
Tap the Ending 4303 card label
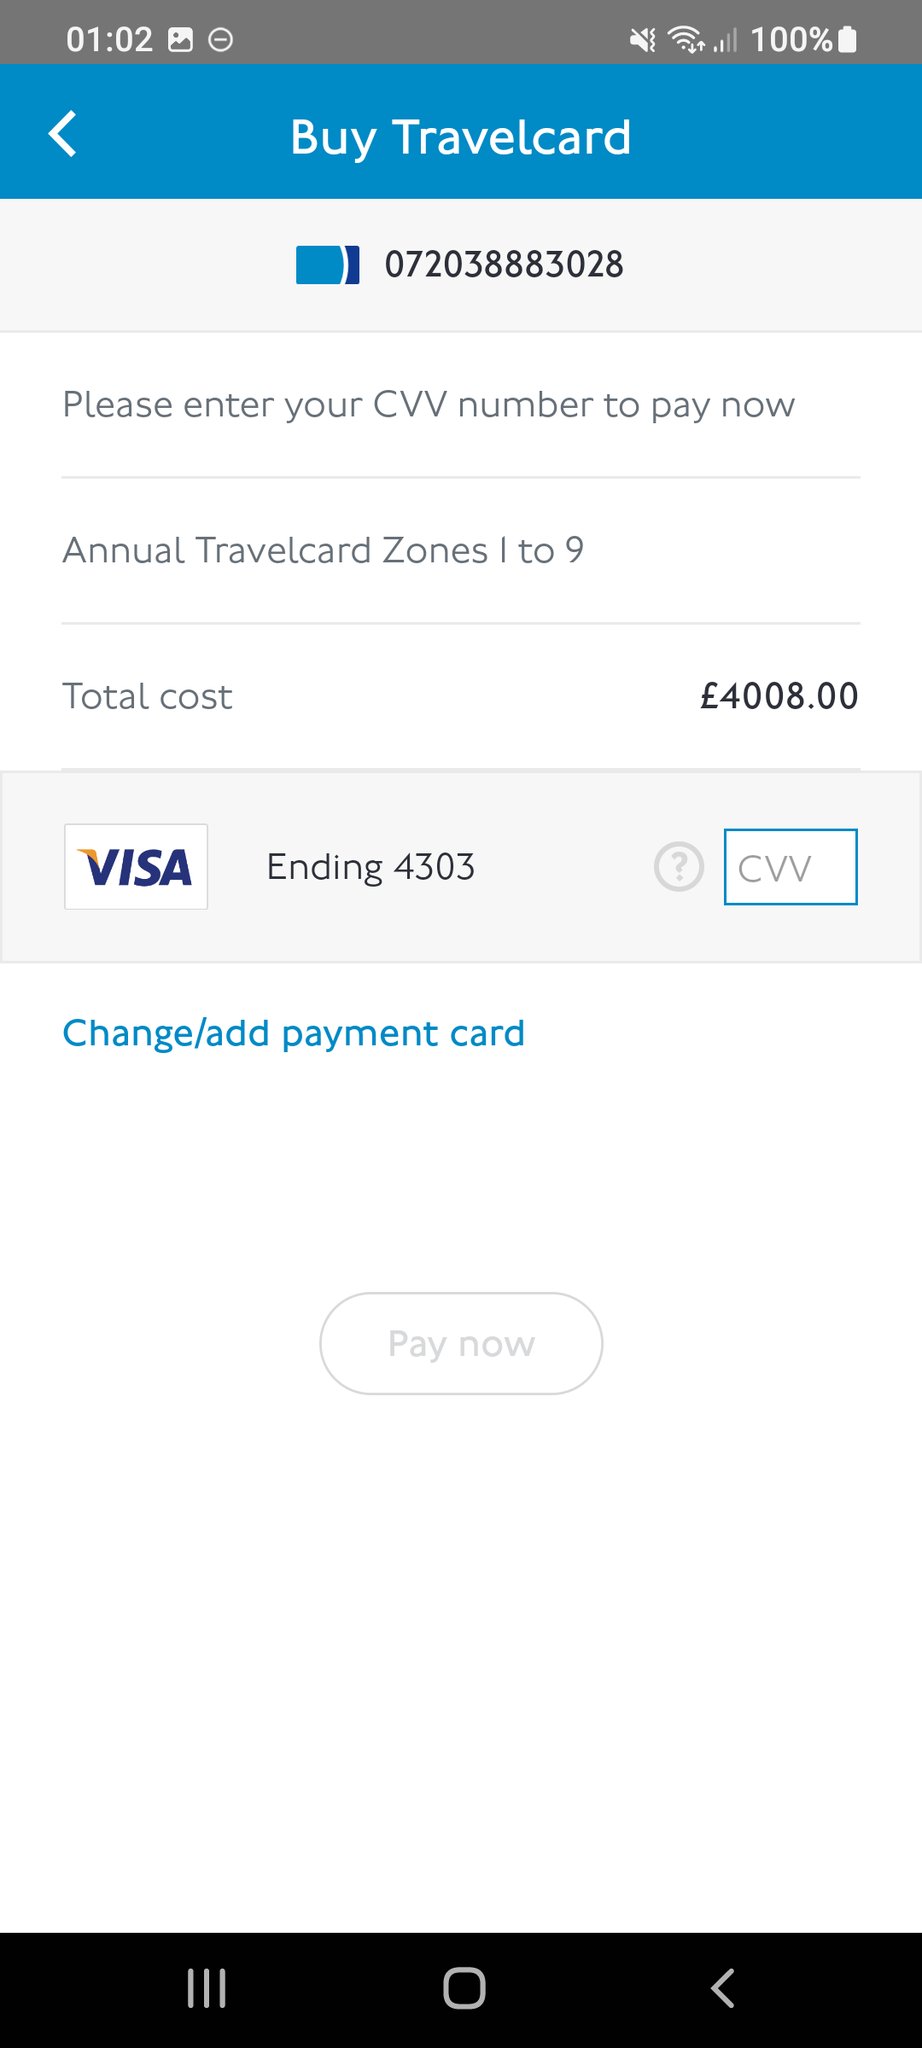pyautogui.click(x=370, y=867)
